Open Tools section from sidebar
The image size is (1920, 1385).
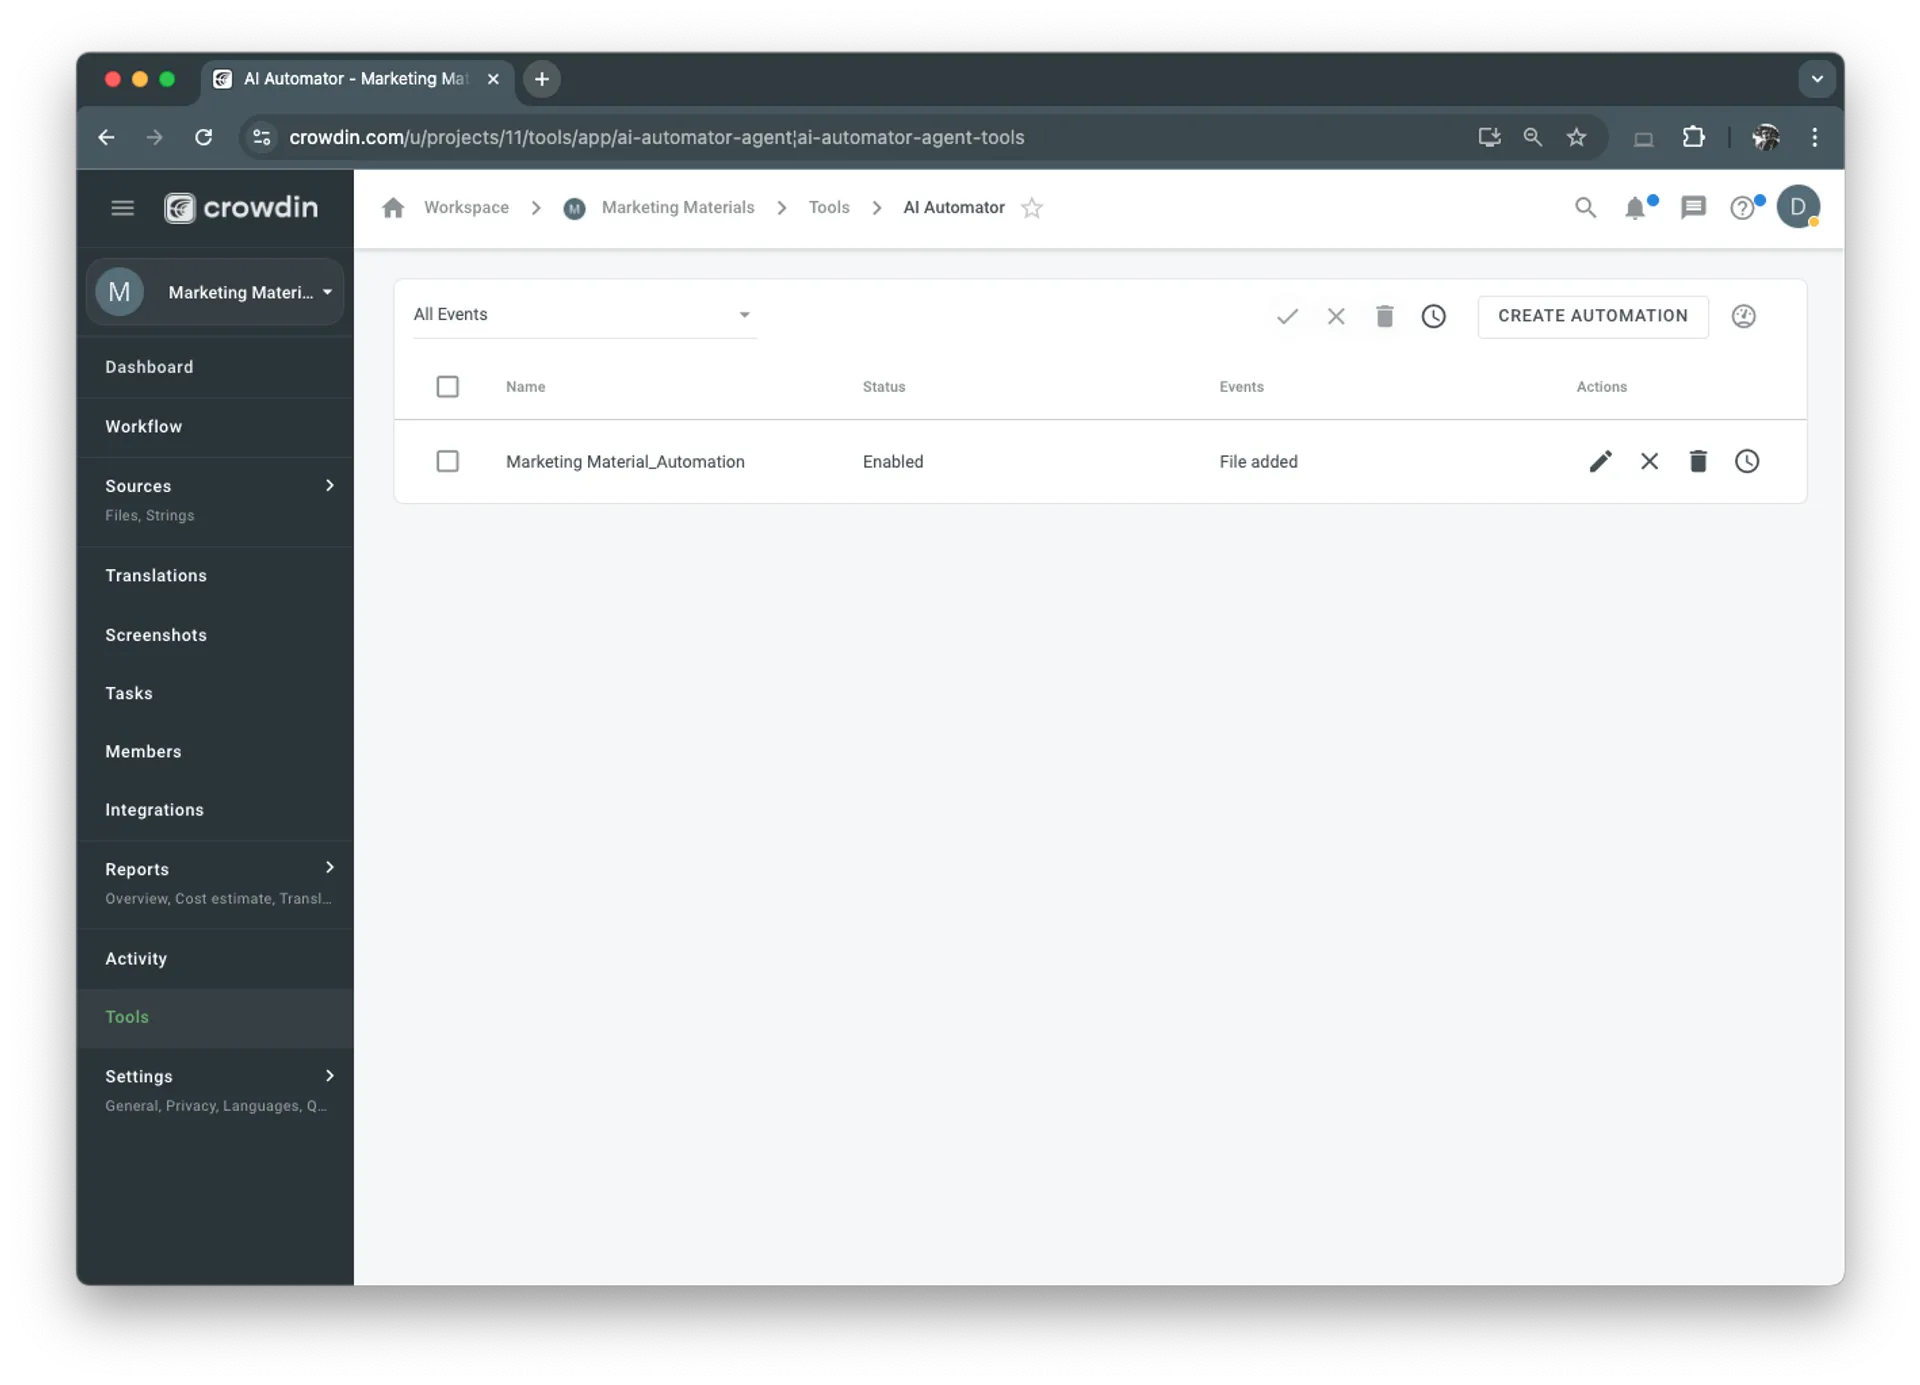tap(127, 1017)
